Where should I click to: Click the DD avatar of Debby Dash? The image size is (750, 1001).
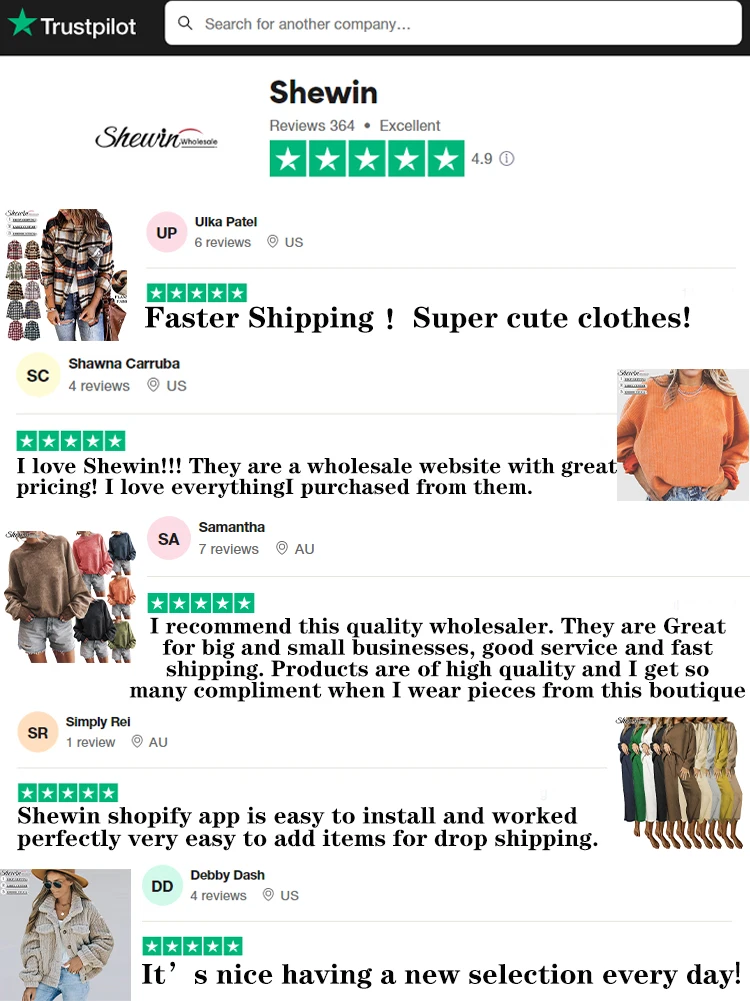click(162, 886)
